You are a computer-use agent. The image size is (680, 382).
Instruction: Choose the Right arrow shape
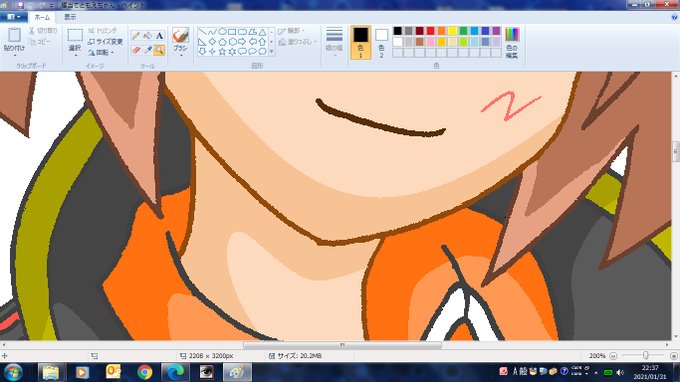tap(242, 42)
